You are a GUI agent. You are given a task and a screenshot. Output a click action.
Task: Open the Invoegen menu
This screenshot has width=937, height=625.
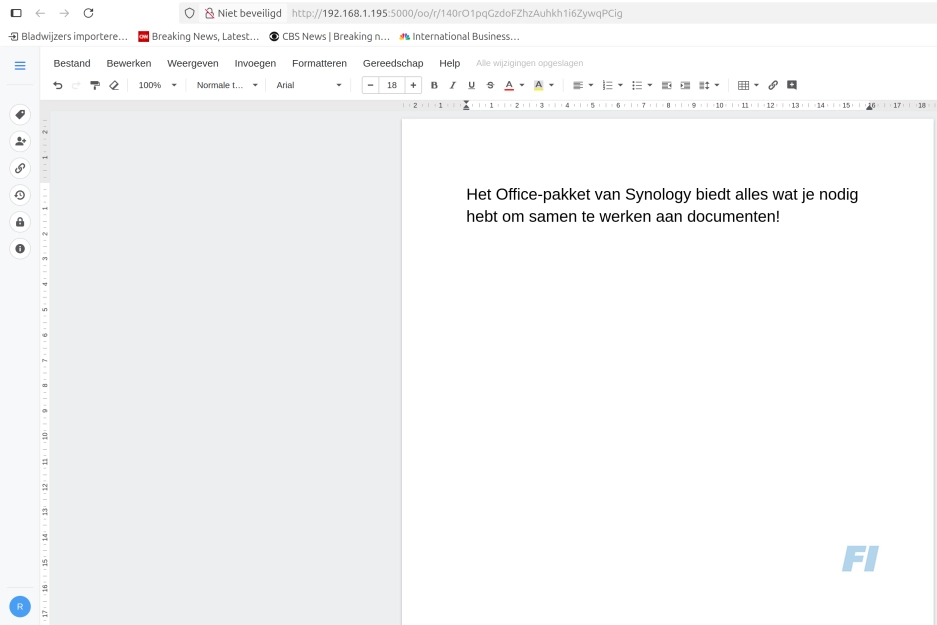pos(255,63)
